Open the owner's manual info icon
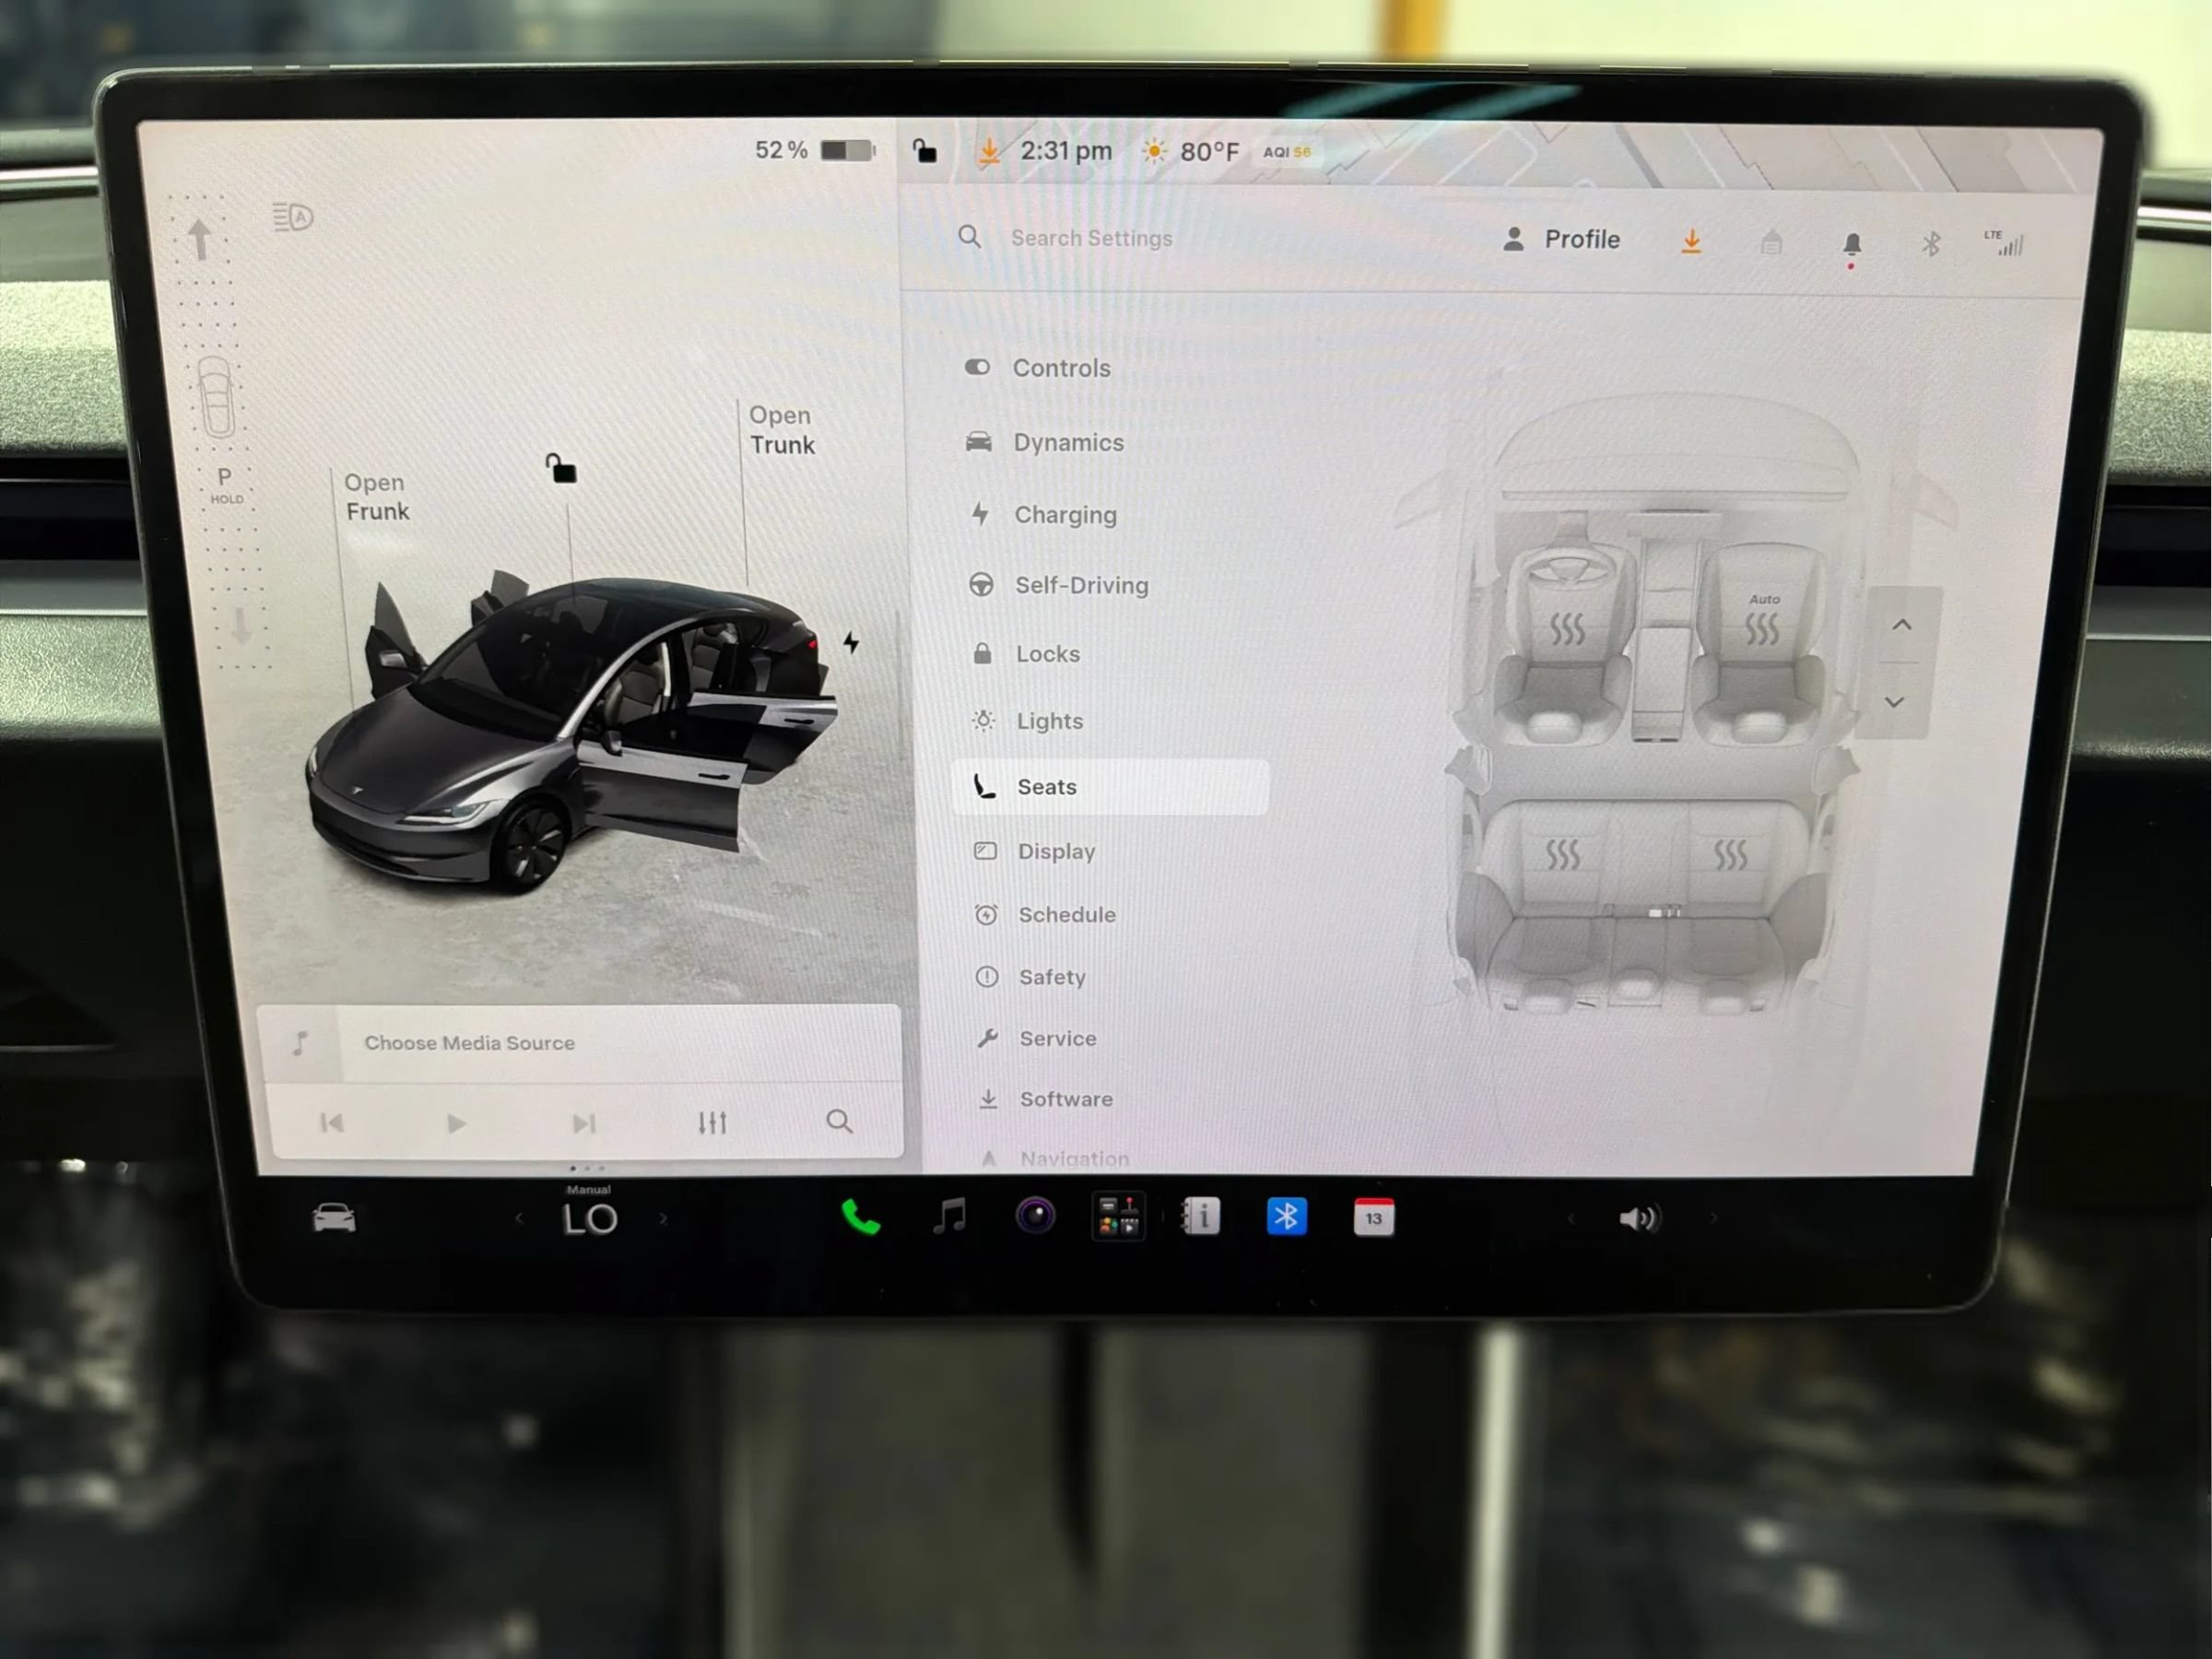The width and height of the screenshot is (2212, 1659). (1201, 1217)
